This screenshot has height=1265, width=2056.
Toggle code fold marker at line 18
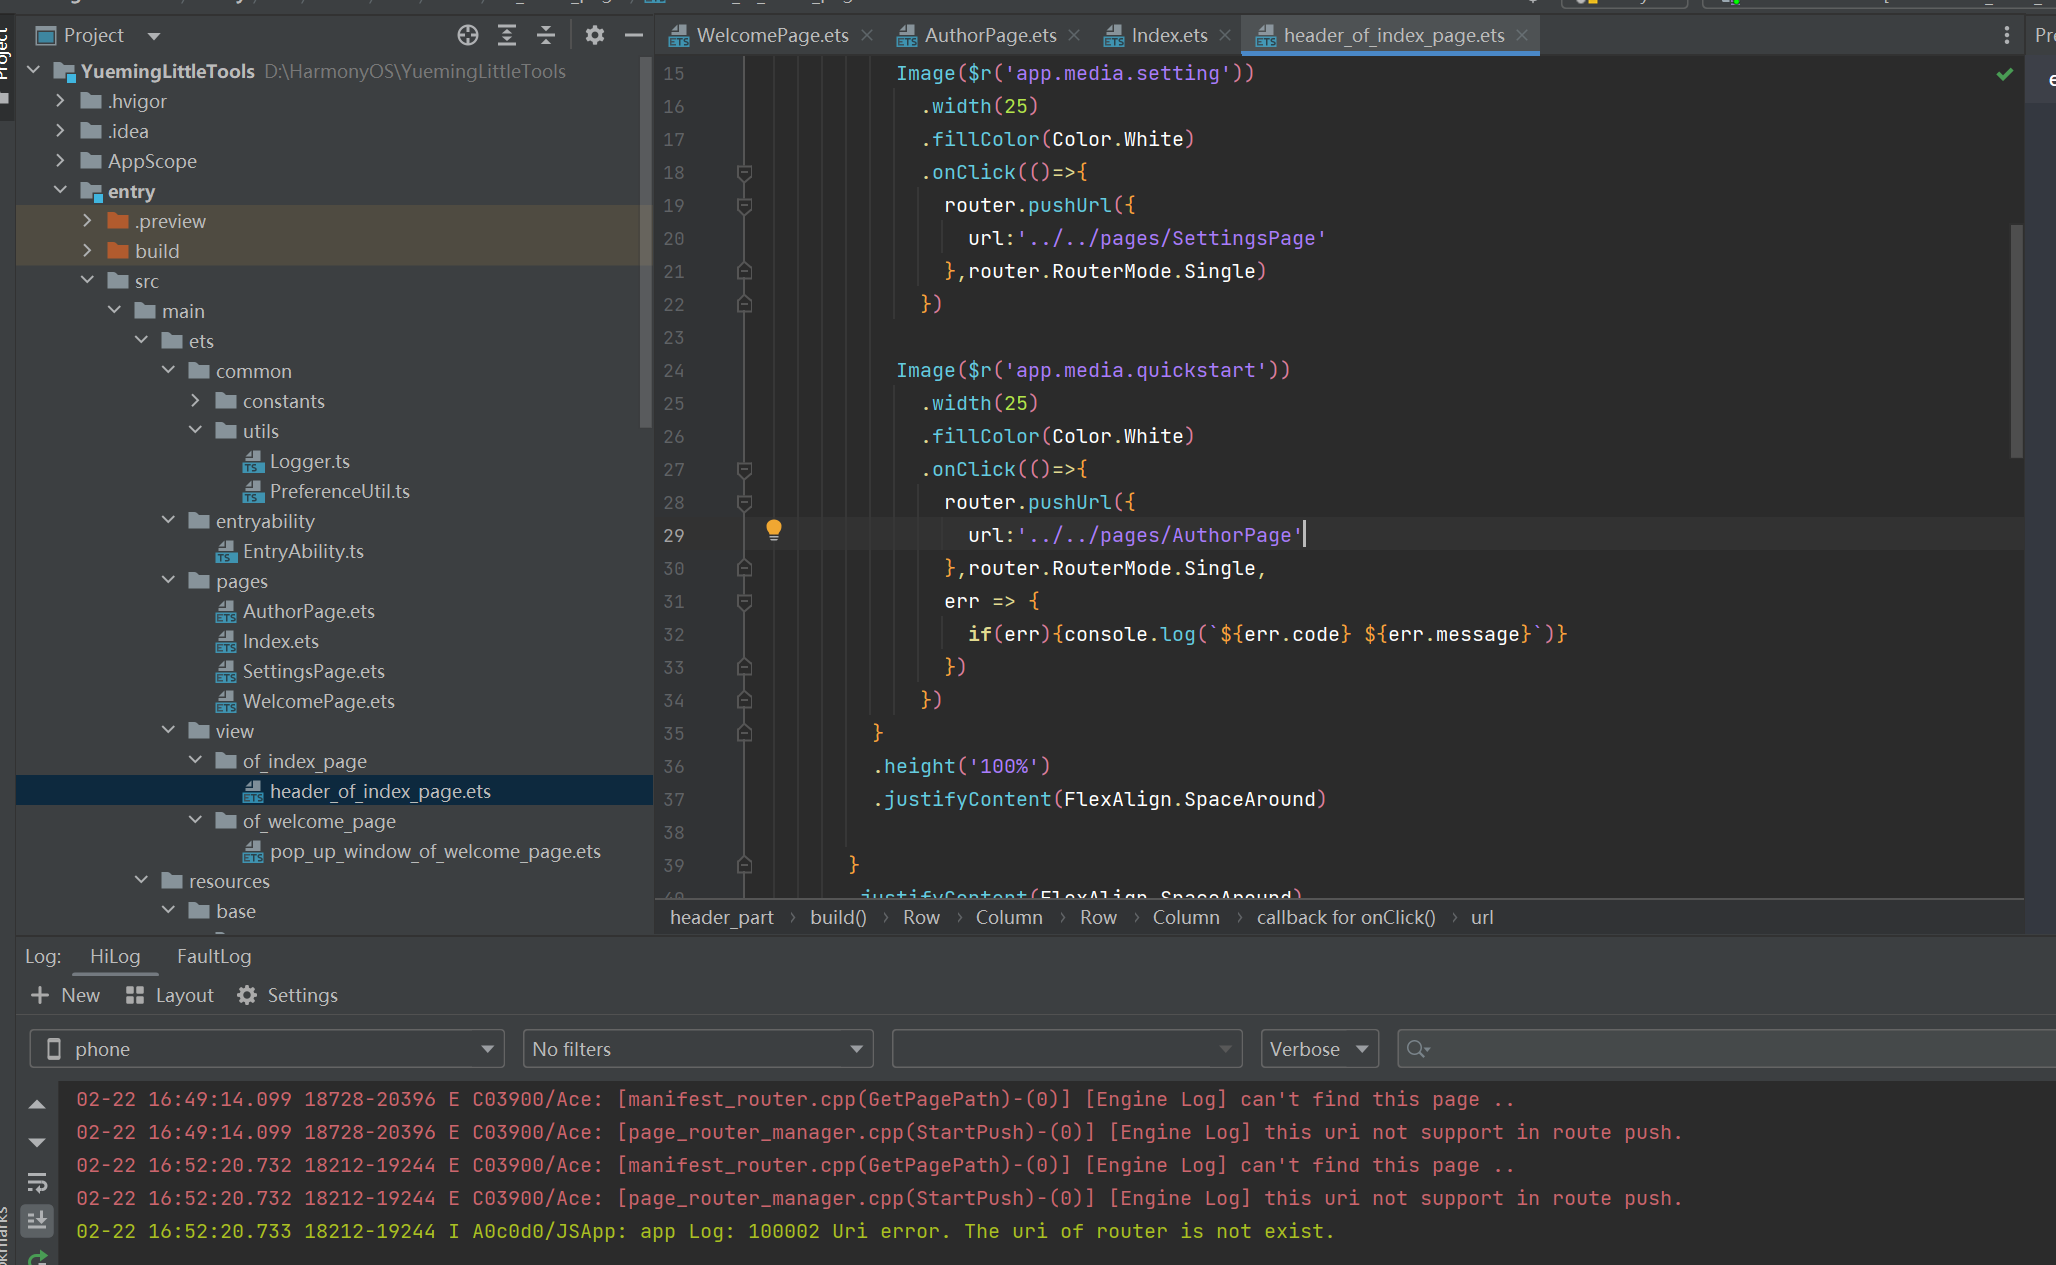point(744,173)
